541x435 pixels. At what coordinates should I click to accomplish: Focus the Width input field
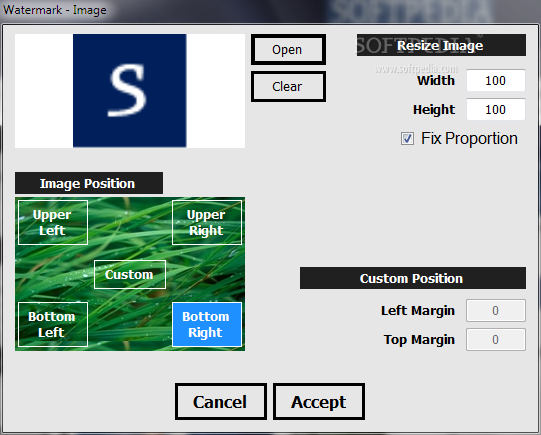pos(496,80)
